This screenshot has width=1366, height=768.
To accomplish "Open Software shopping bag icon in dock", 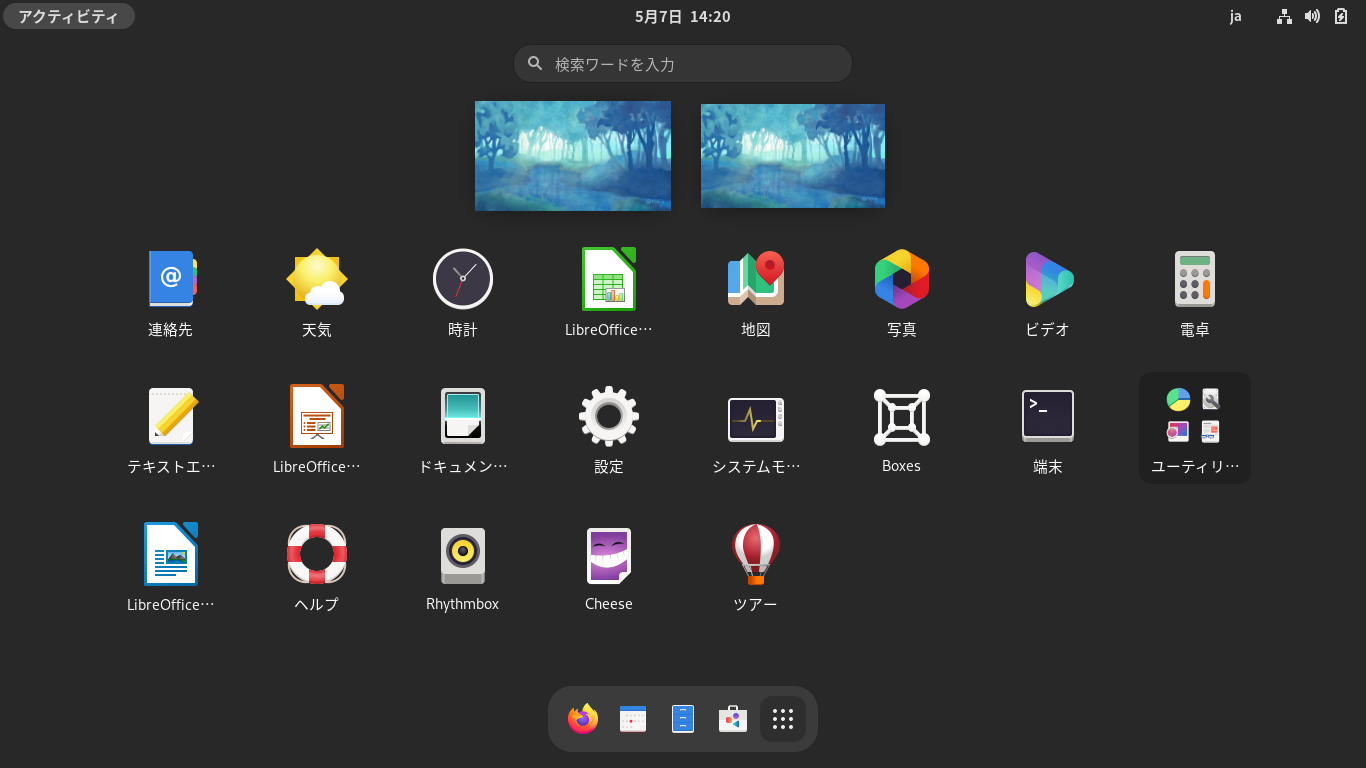I will pos(733,719).
